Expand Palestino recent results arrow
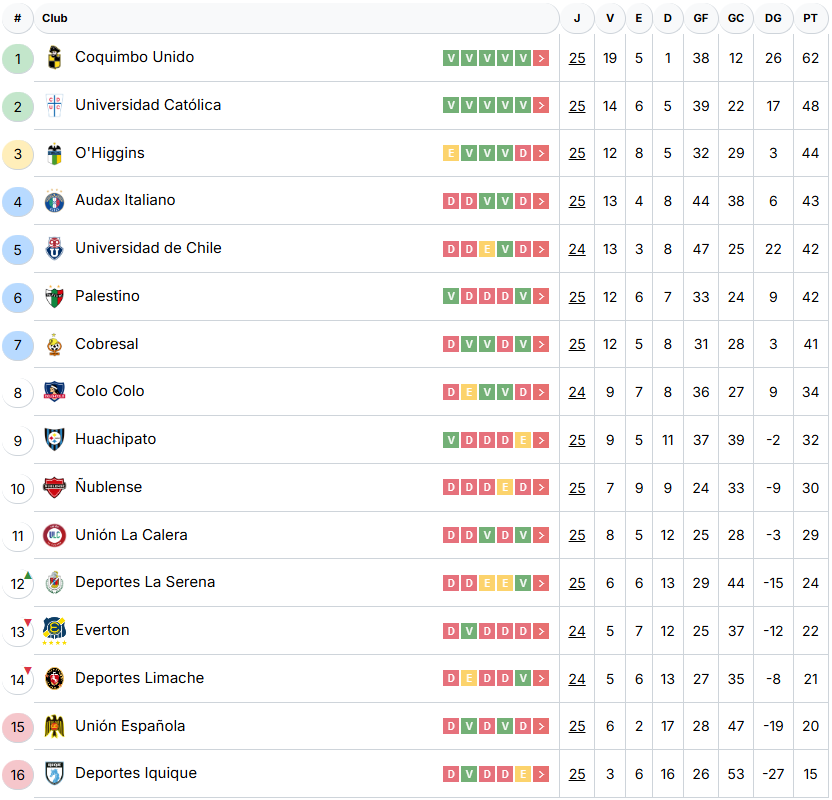Screen dimensions: 832x800 (541, 297)
